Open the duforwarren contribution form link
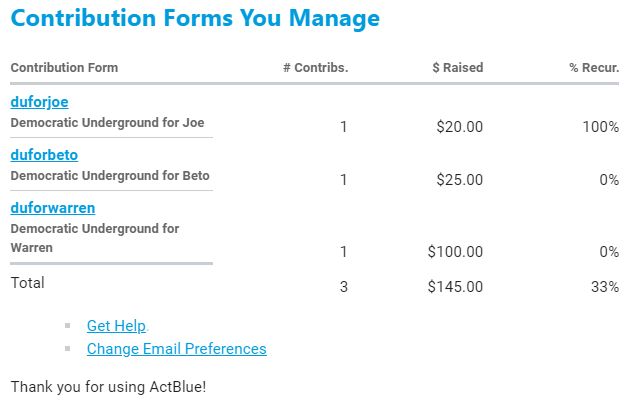The image size is (625, 402). (x=52, y=208)
